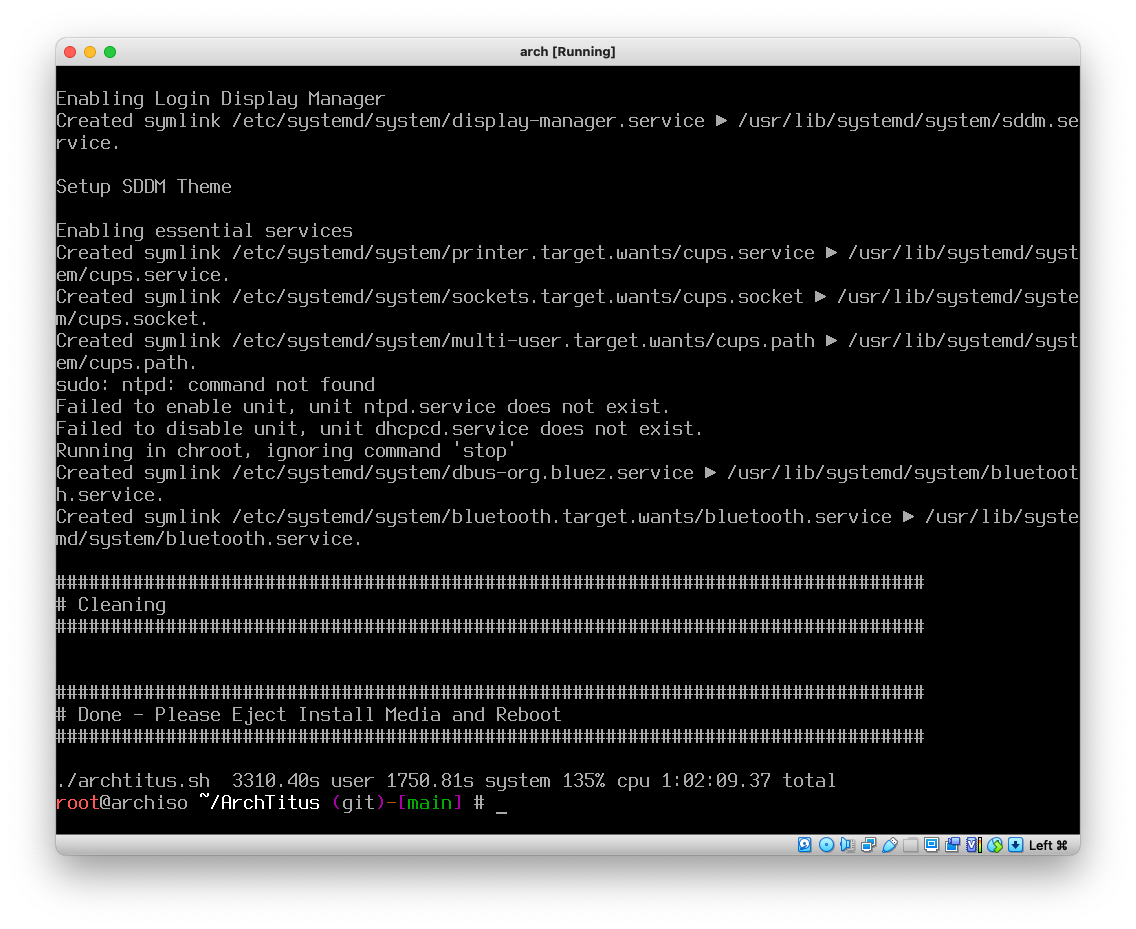Click the '(git)-[main]' branch indicator

(x=397, y=803)
